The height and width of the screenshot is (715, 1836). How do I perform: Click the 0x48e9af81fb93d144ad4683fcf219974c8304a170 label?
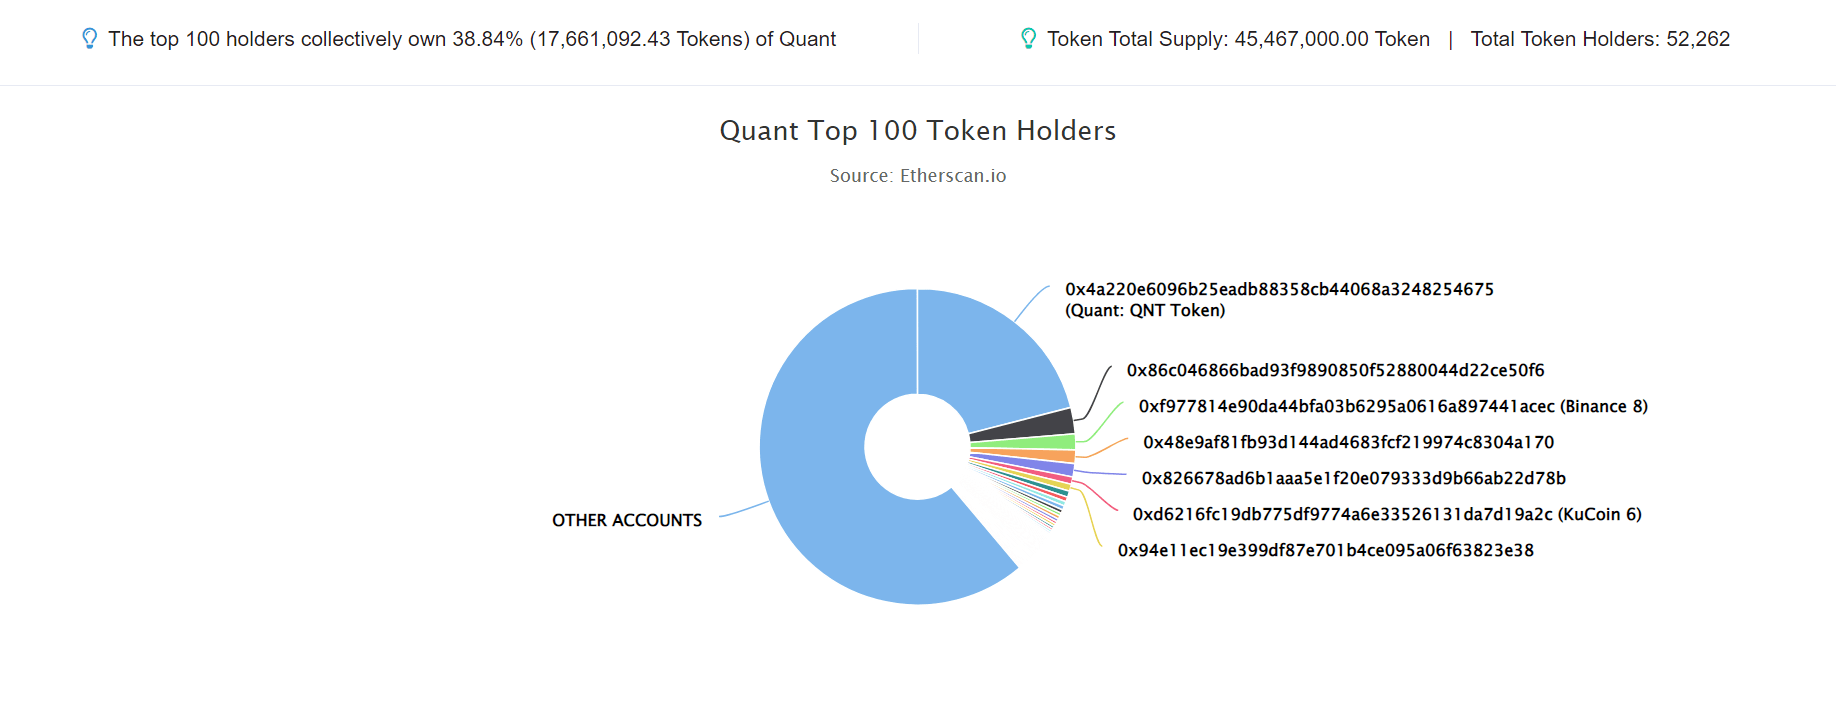tap(1348, 442)
